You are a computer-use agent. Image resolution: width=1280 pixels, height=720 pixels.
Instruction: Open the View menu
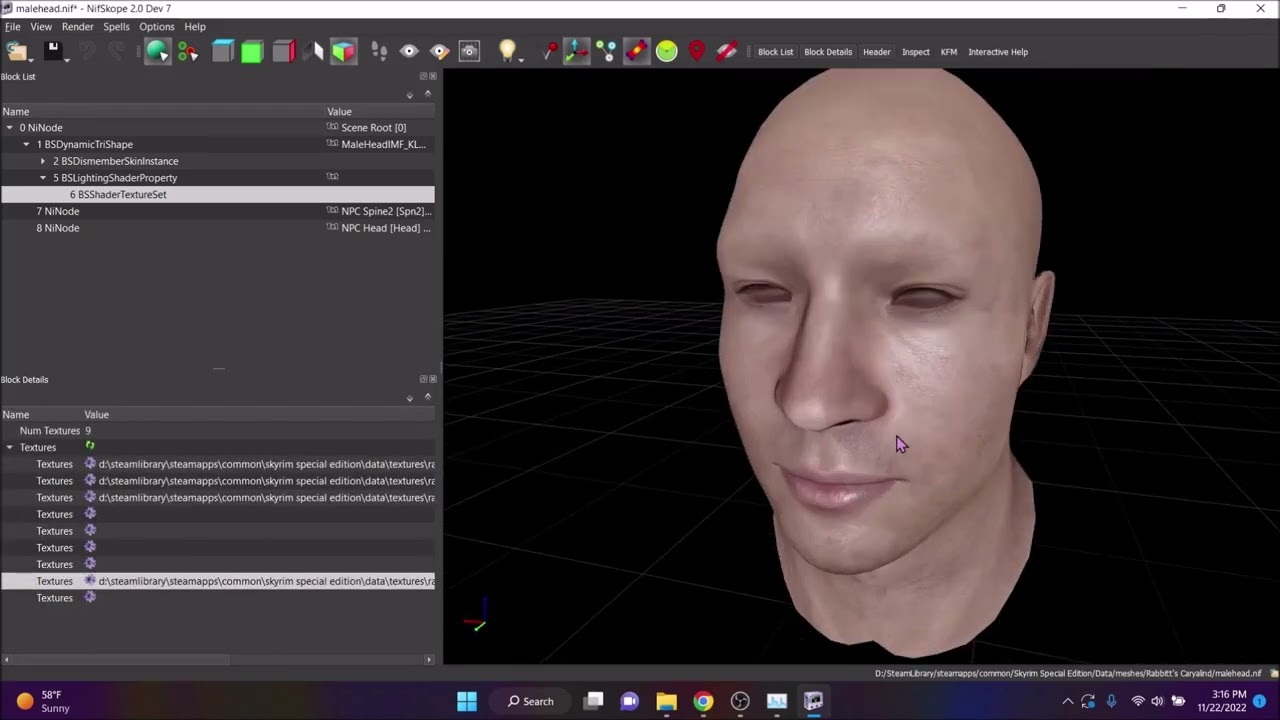[41, 27]
